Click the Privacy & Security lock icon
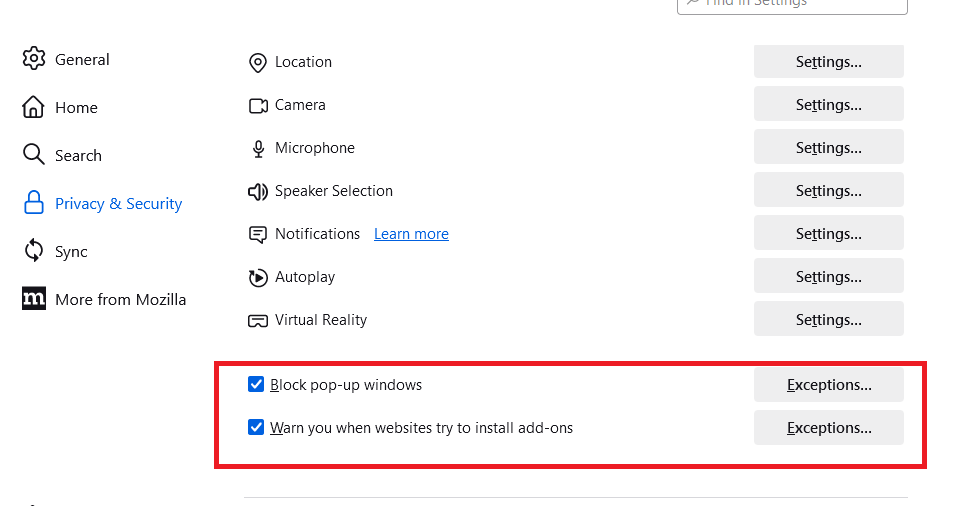Viewport: 961px width, 506px height. [34, 203]
